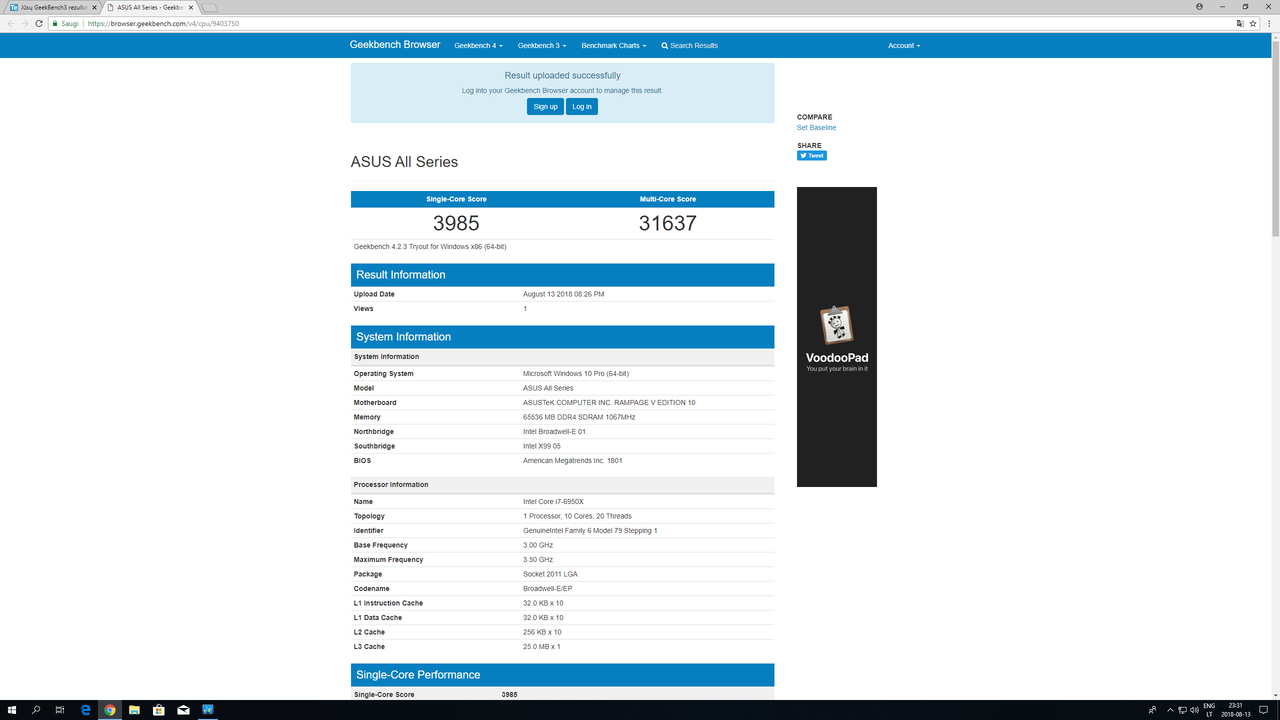This screenshot has height=720, width=1280.
Task: Click the Chrome icon on the taskbar
Action: 110,710
